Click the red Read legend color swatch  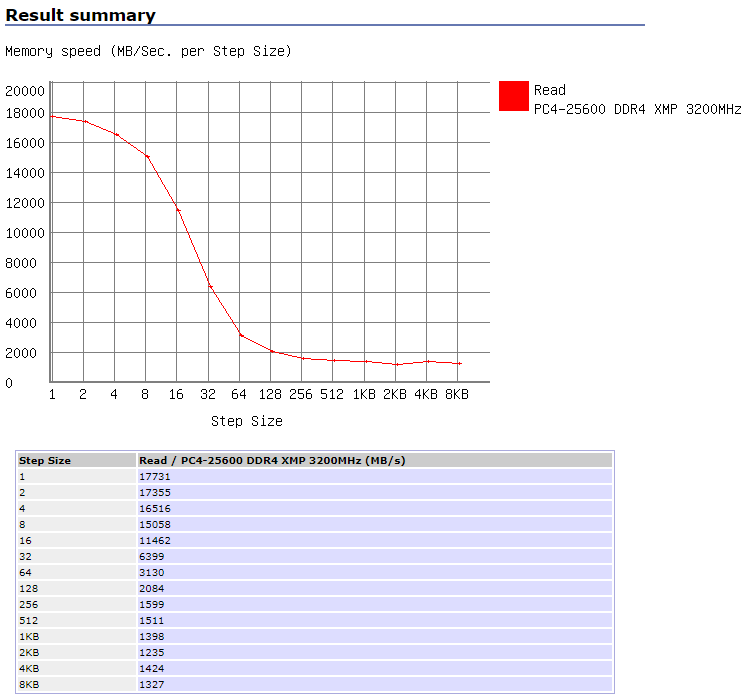513,96
